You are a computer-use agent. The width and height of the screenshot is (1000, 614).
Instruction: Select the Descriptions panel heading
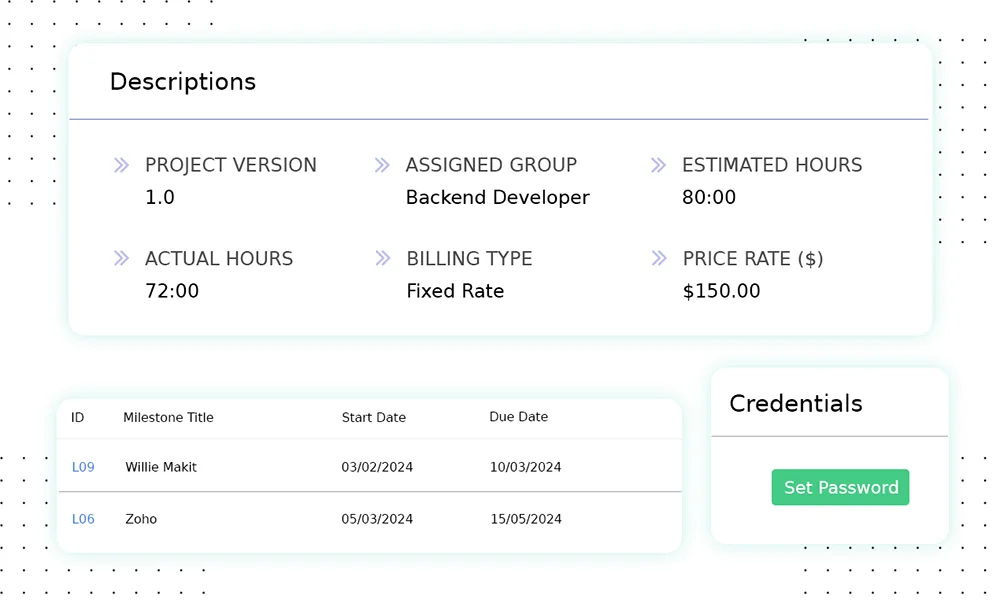[x=183, y=82]
